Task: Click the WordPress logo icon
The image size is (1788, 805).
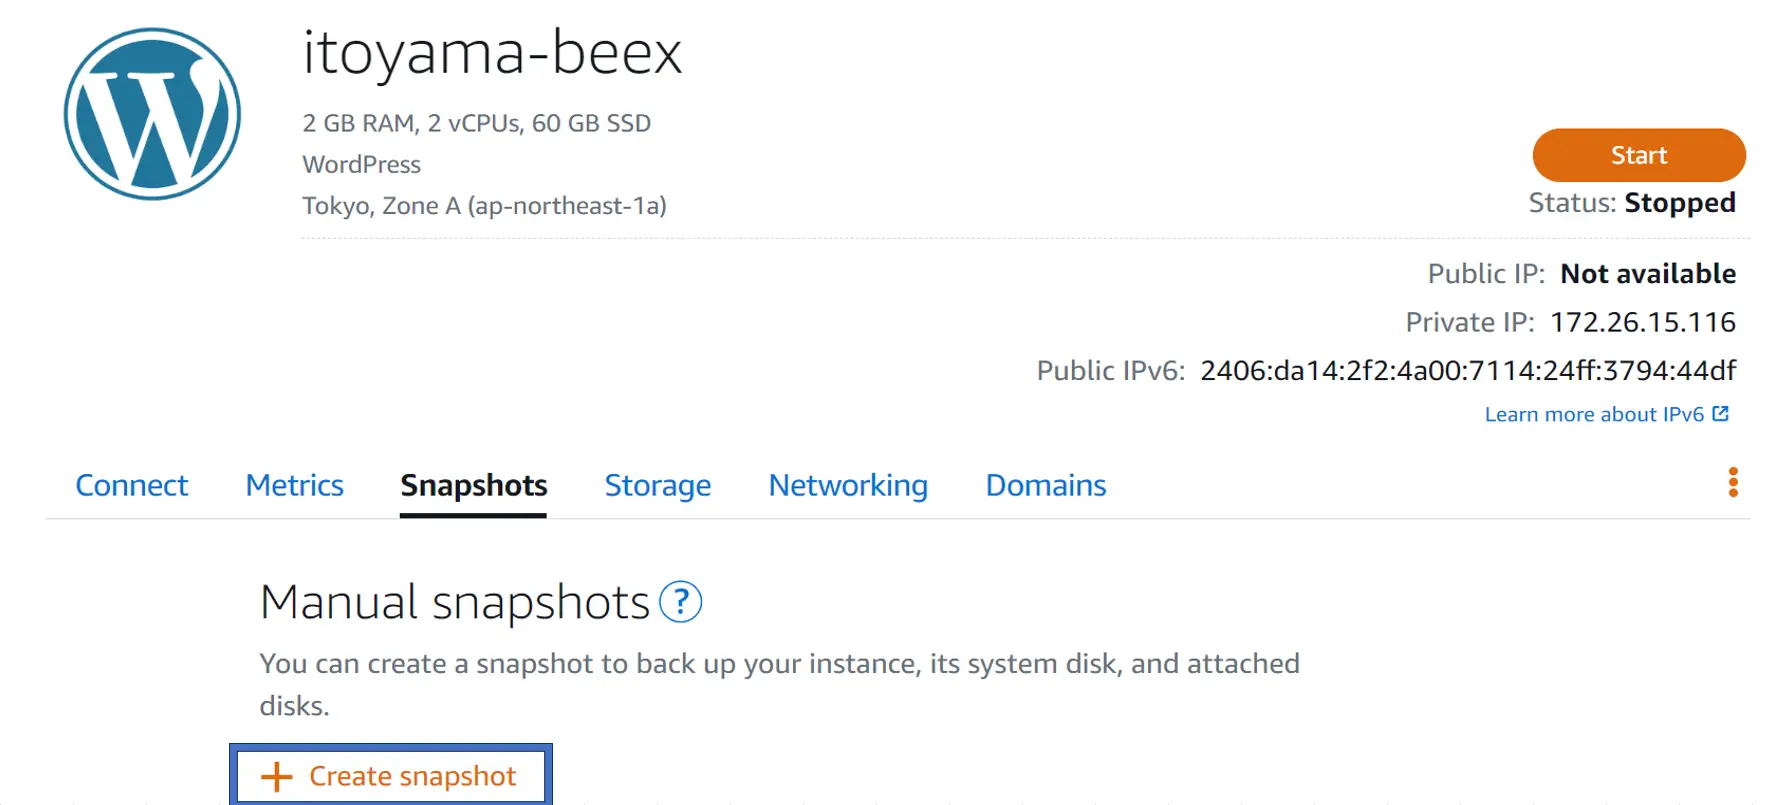Action: (152, 114)
